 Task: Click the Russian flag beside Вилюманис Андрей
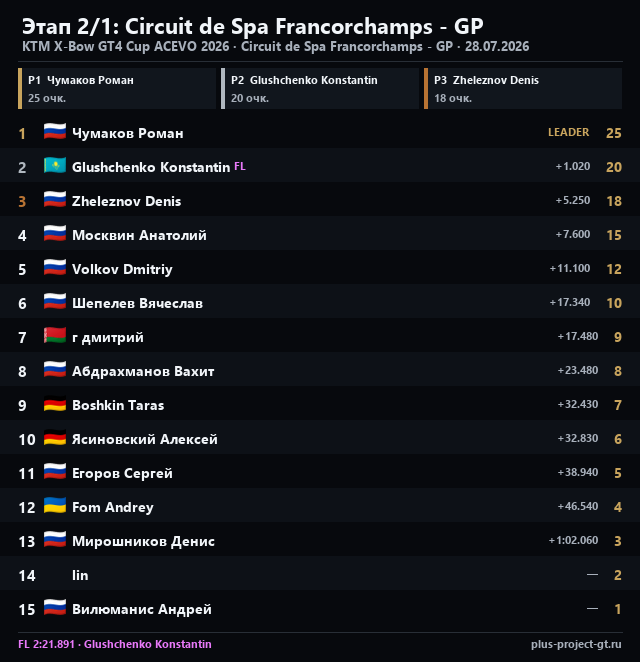coord(55,608)
